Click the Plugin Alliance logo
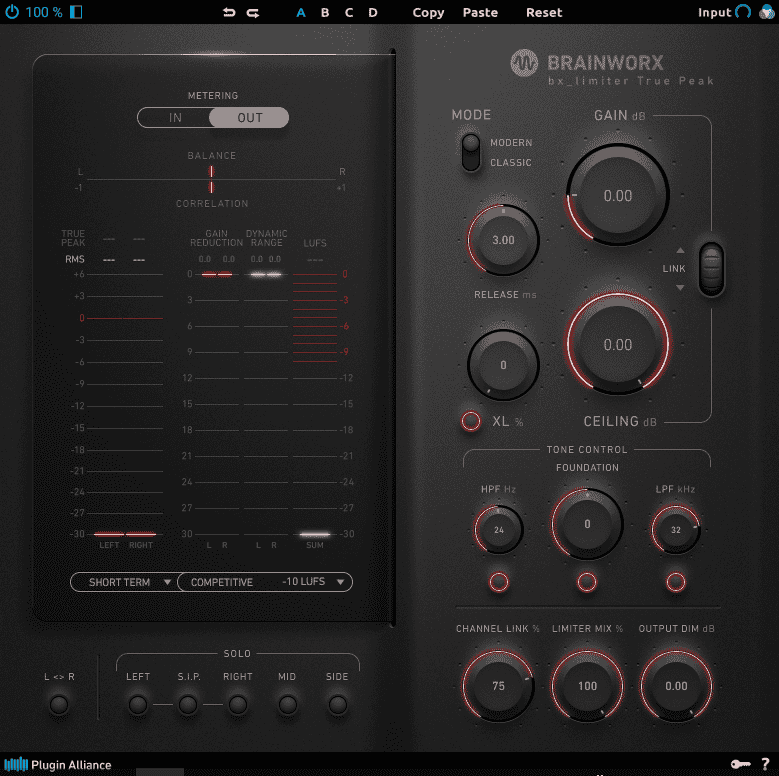 pos(58,764)
